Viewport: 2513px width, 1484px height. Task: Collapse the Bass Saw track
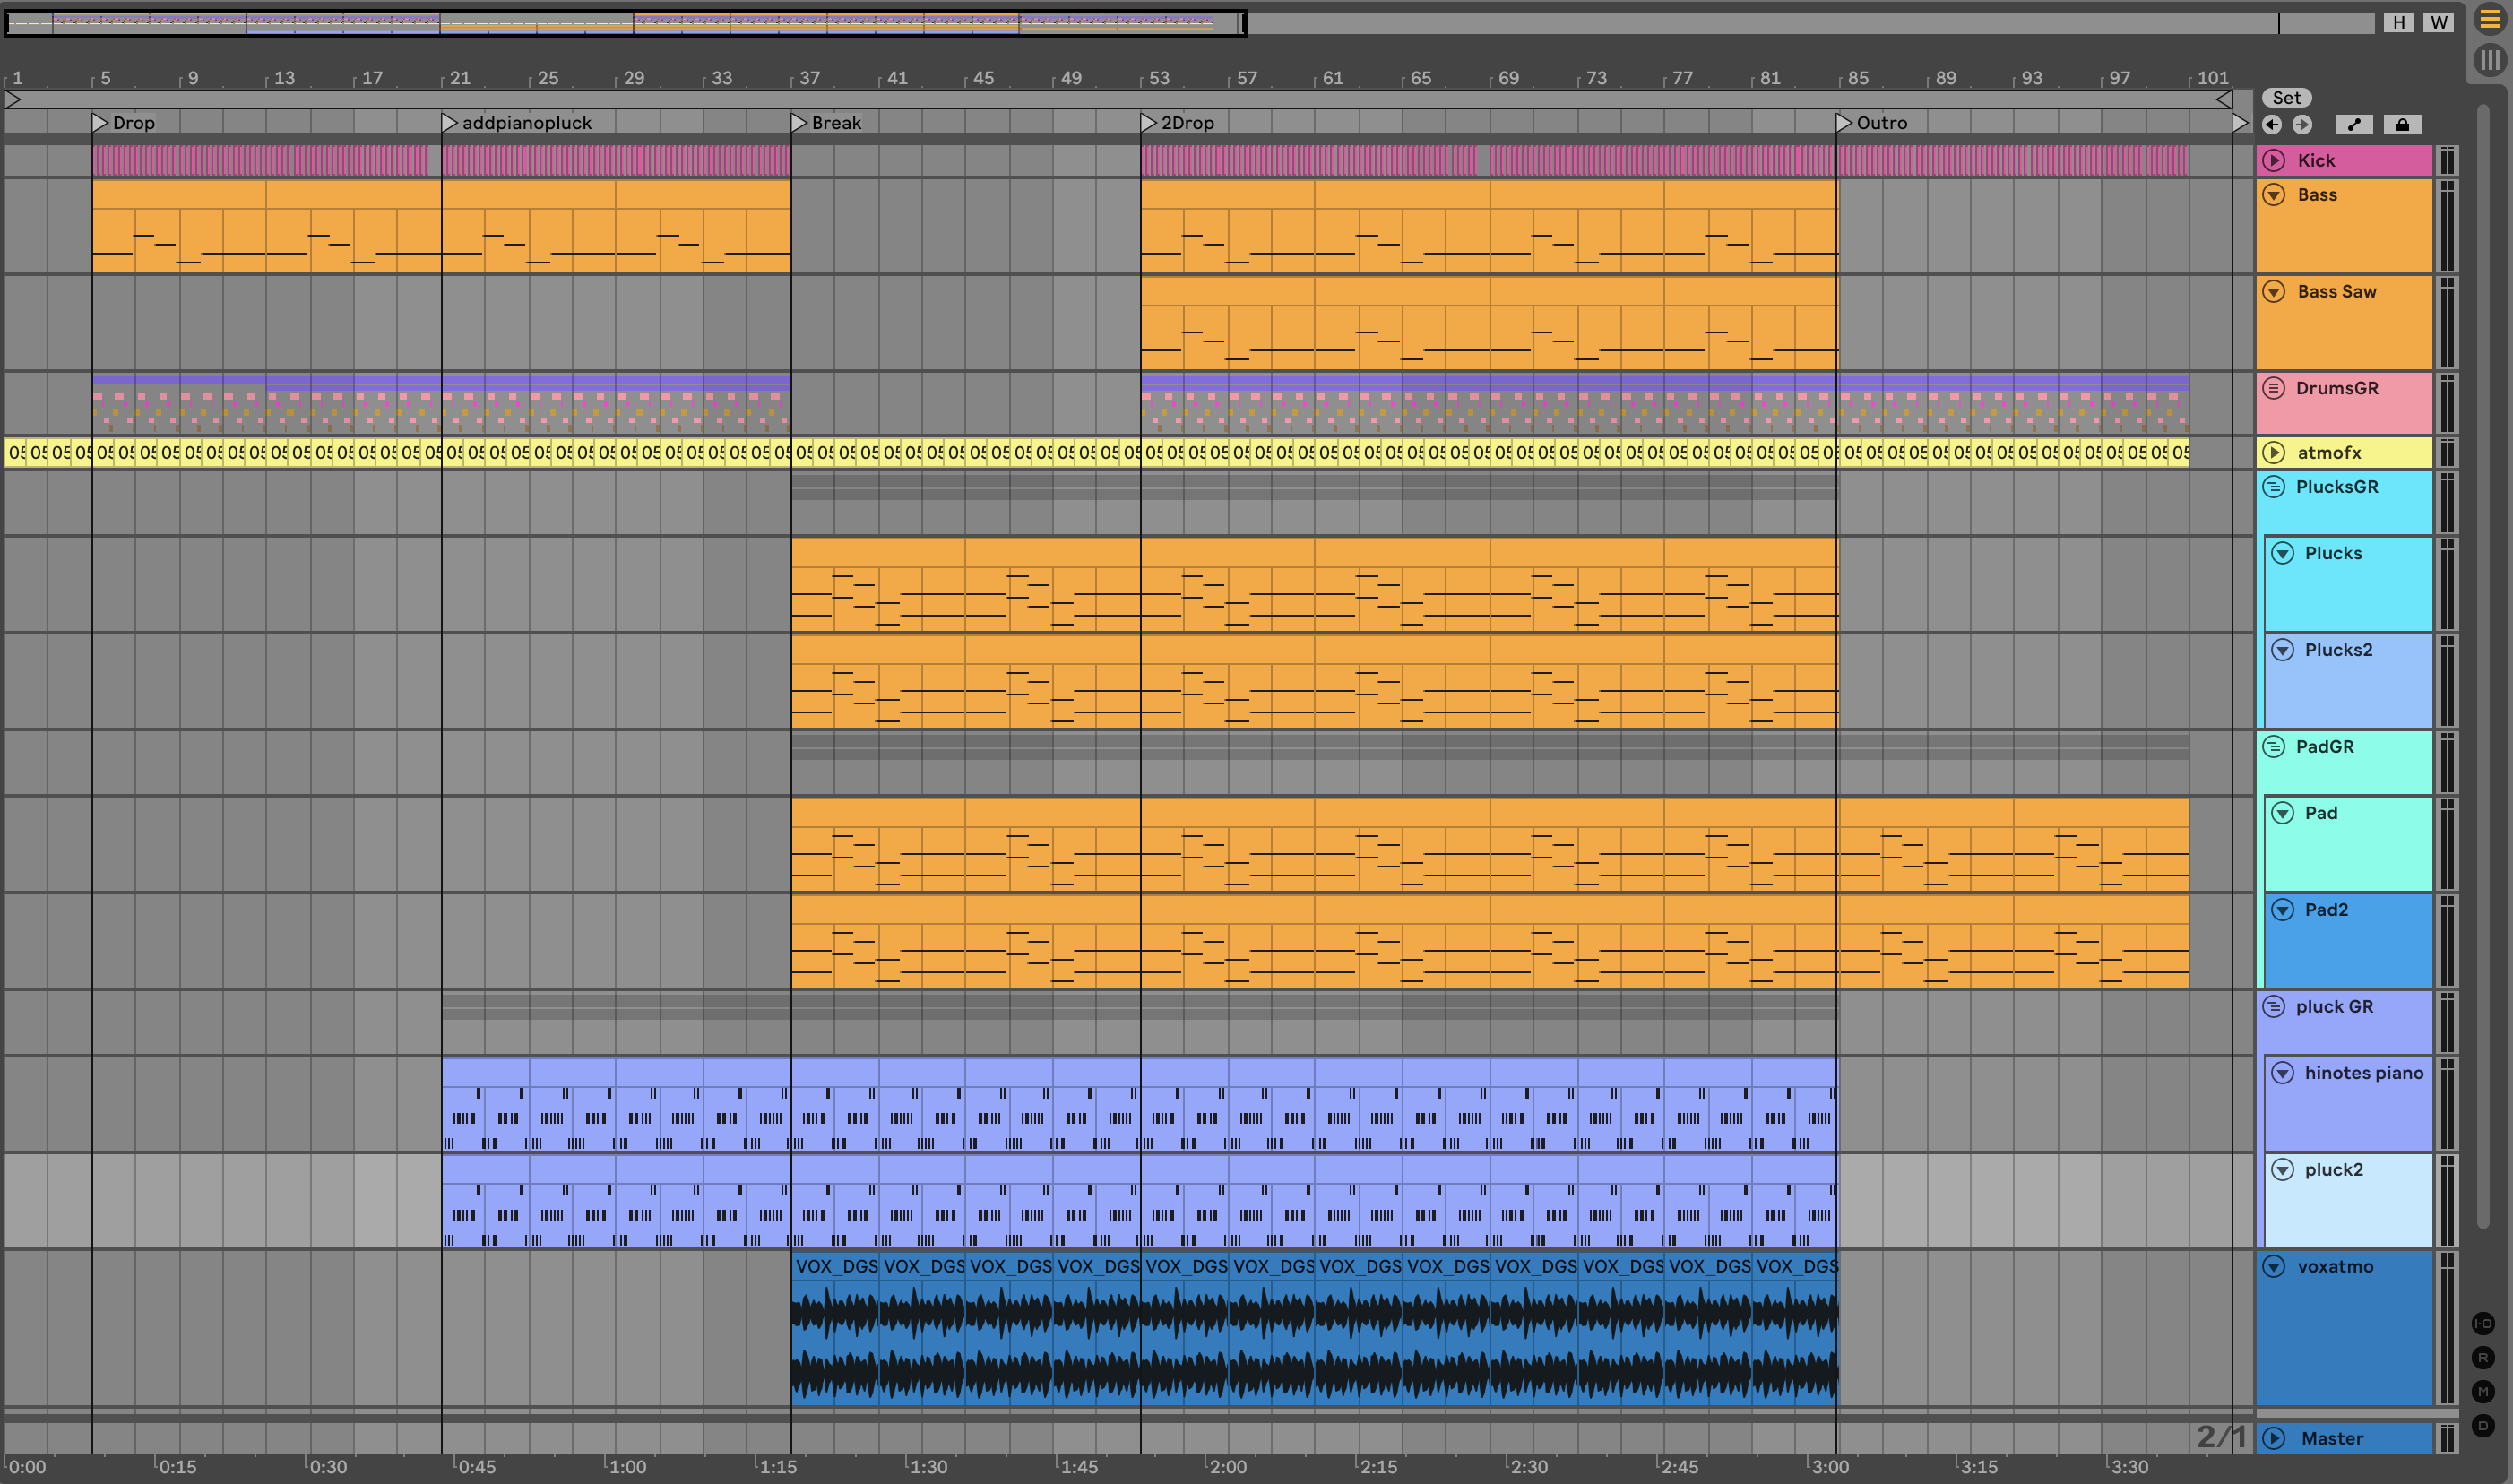[2274, 292]
